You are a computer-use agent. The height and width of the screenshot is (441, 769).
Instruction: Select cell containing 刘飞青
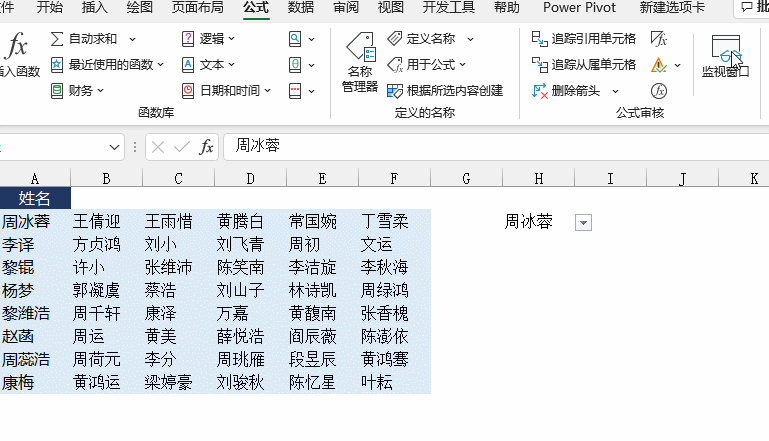251,245
